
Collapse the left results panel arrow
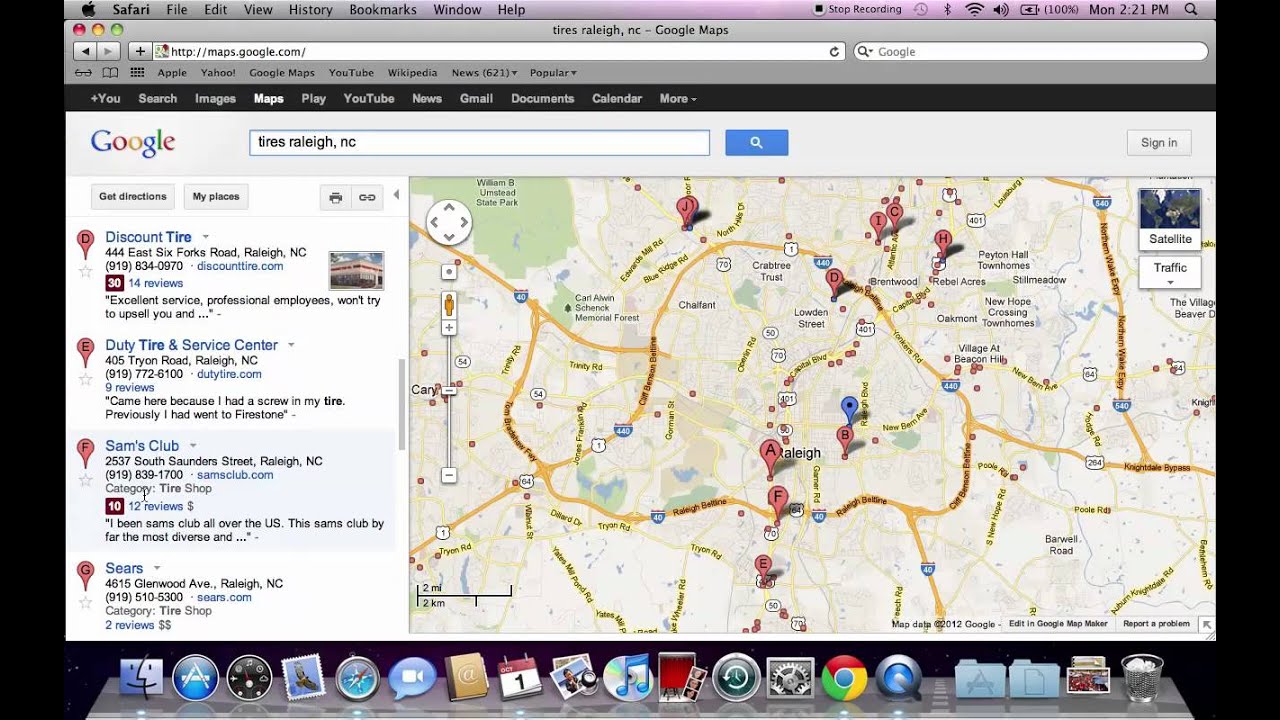pos(396,195)
